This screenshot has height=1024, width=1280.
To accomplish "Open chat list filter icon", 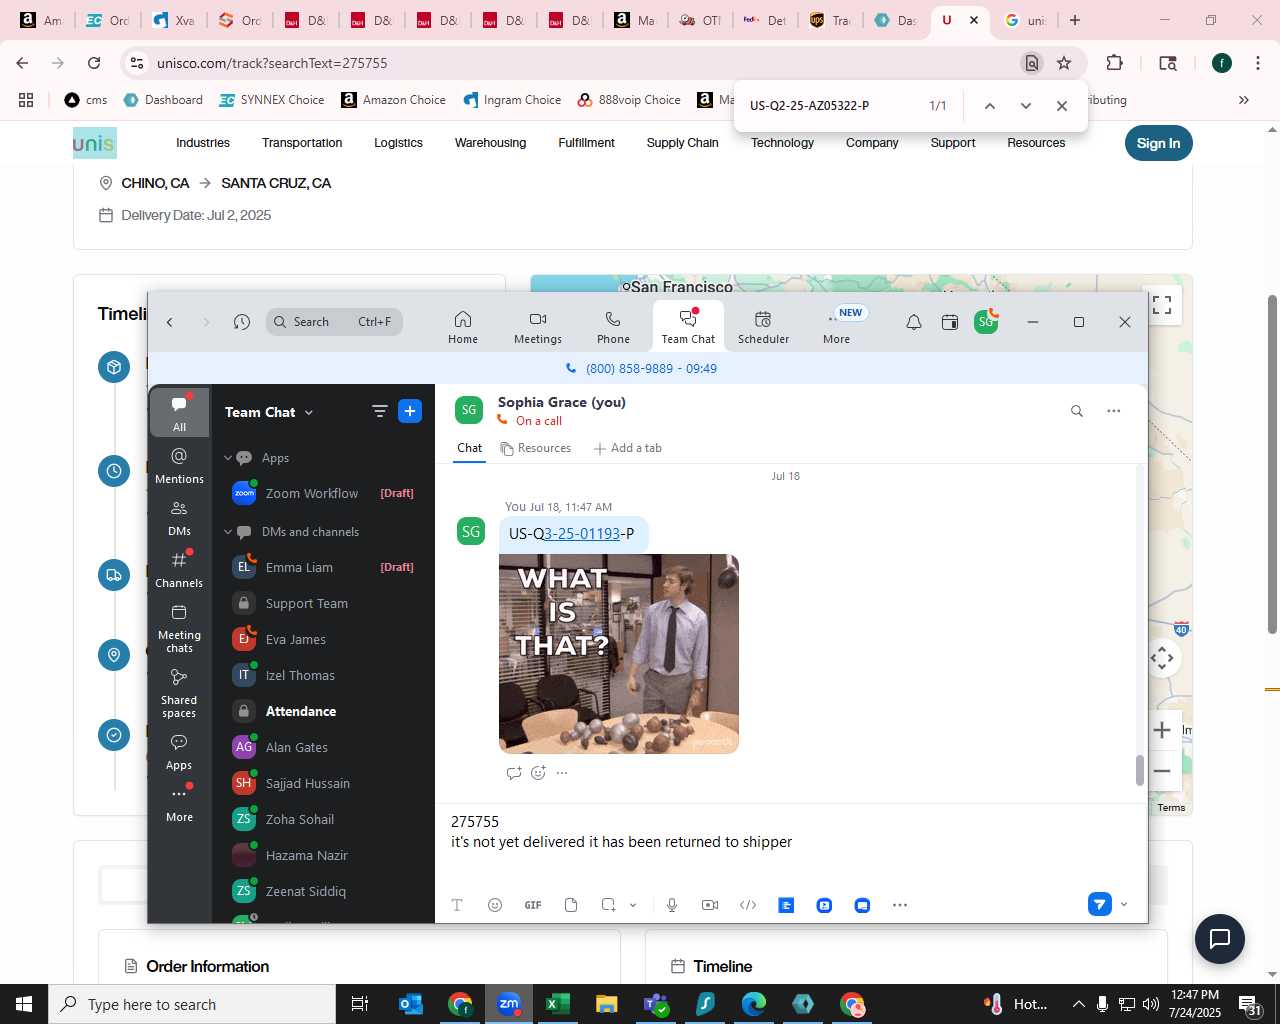I will [x=380, y=411].
